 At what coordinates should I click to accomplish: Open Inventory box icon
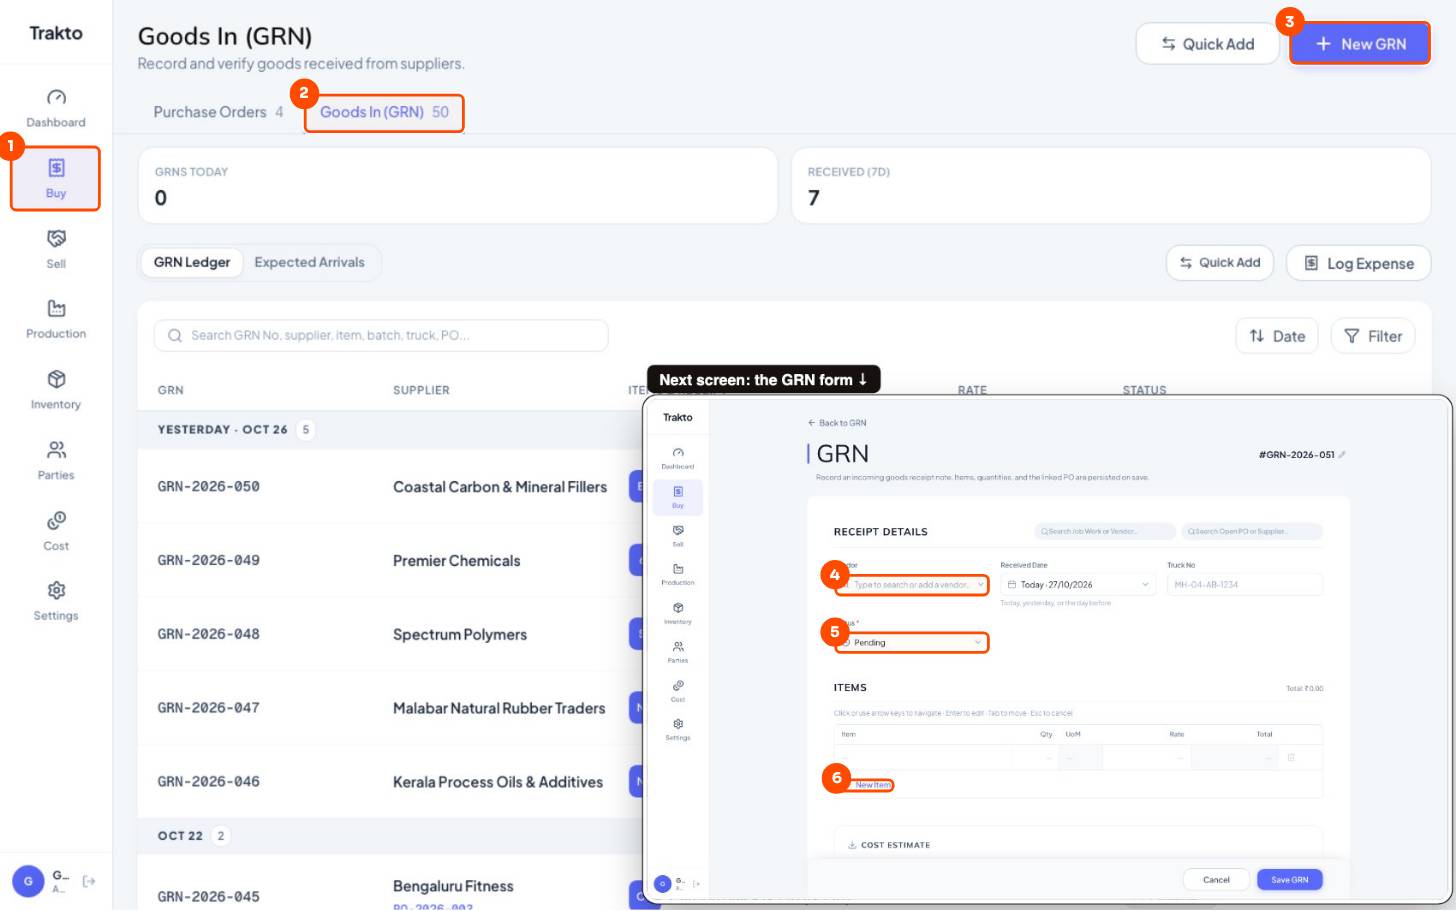pos(56,390)
